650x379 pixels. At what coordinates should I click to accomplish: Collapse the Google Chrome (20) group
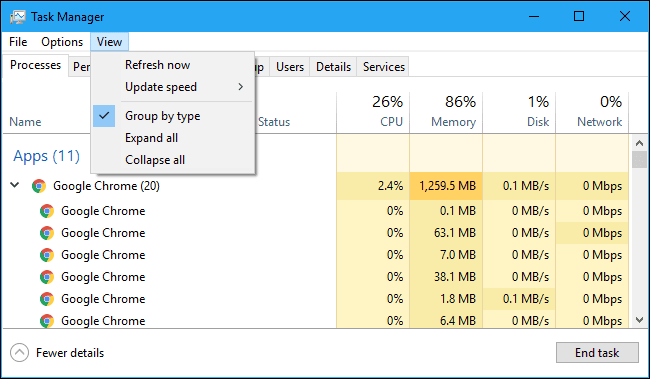point(15,185)
